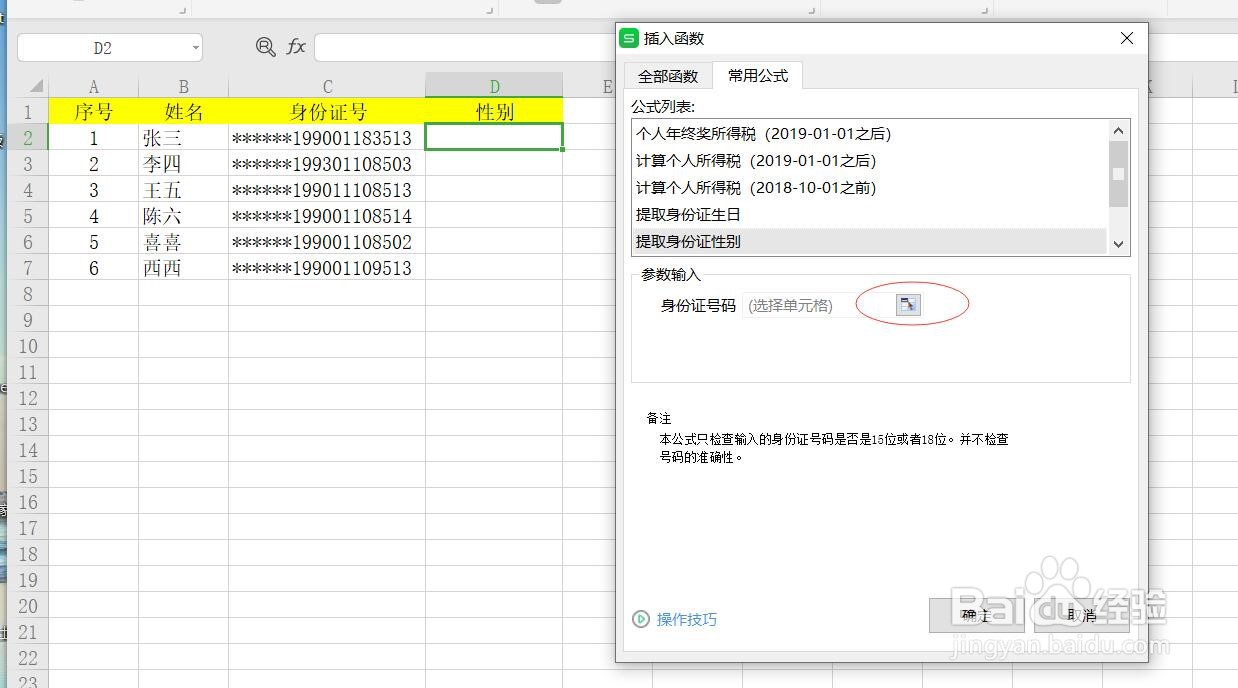Select row 1 header
Screen dimensions: 1238x688
28,112
